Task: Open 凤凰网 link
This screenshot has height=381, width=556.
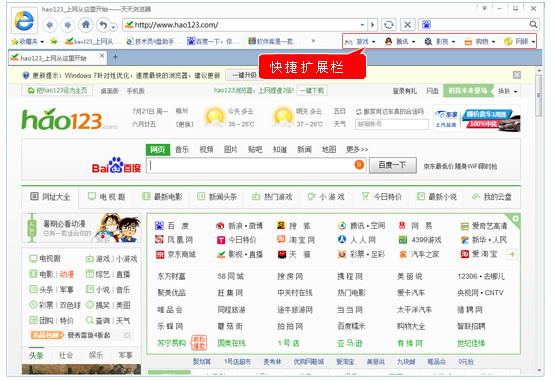Action: [x=174, y=240]
